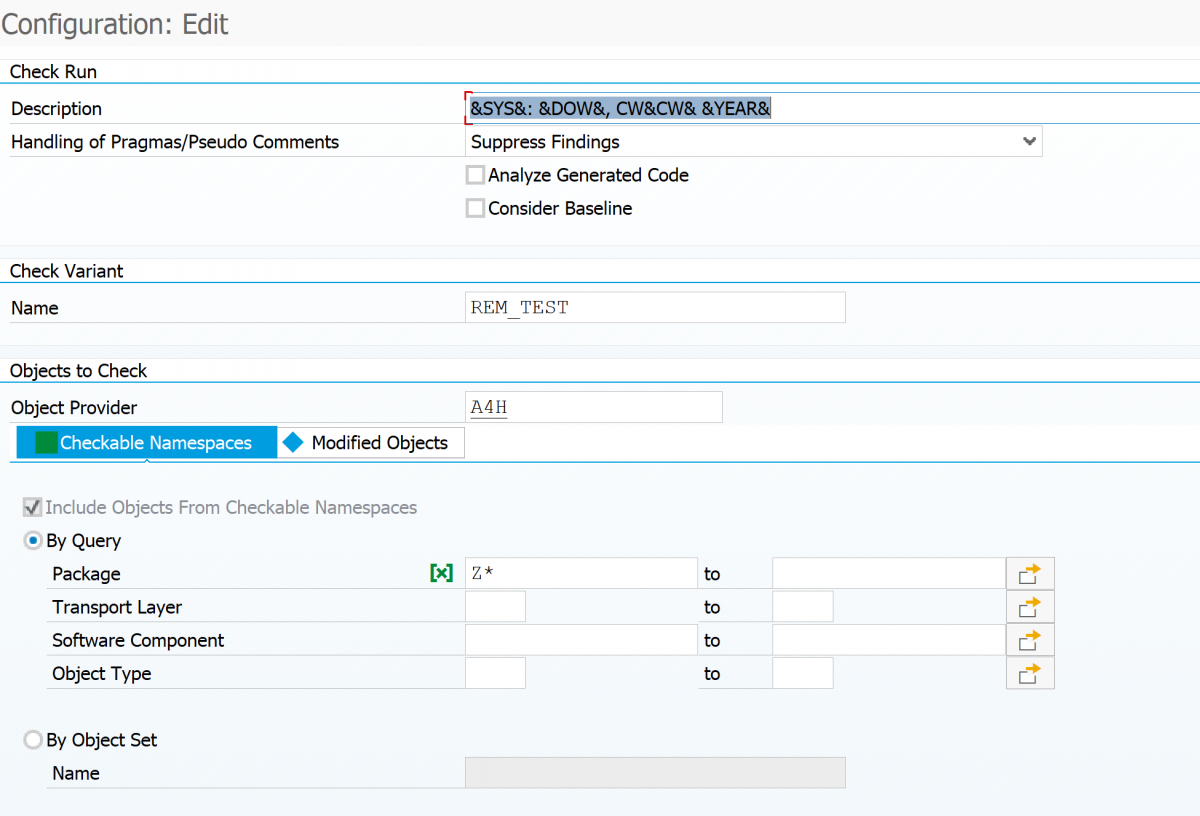1200x816 pixels.
Task: Click the green selection option icon beside Package
Action: [441, 574]
